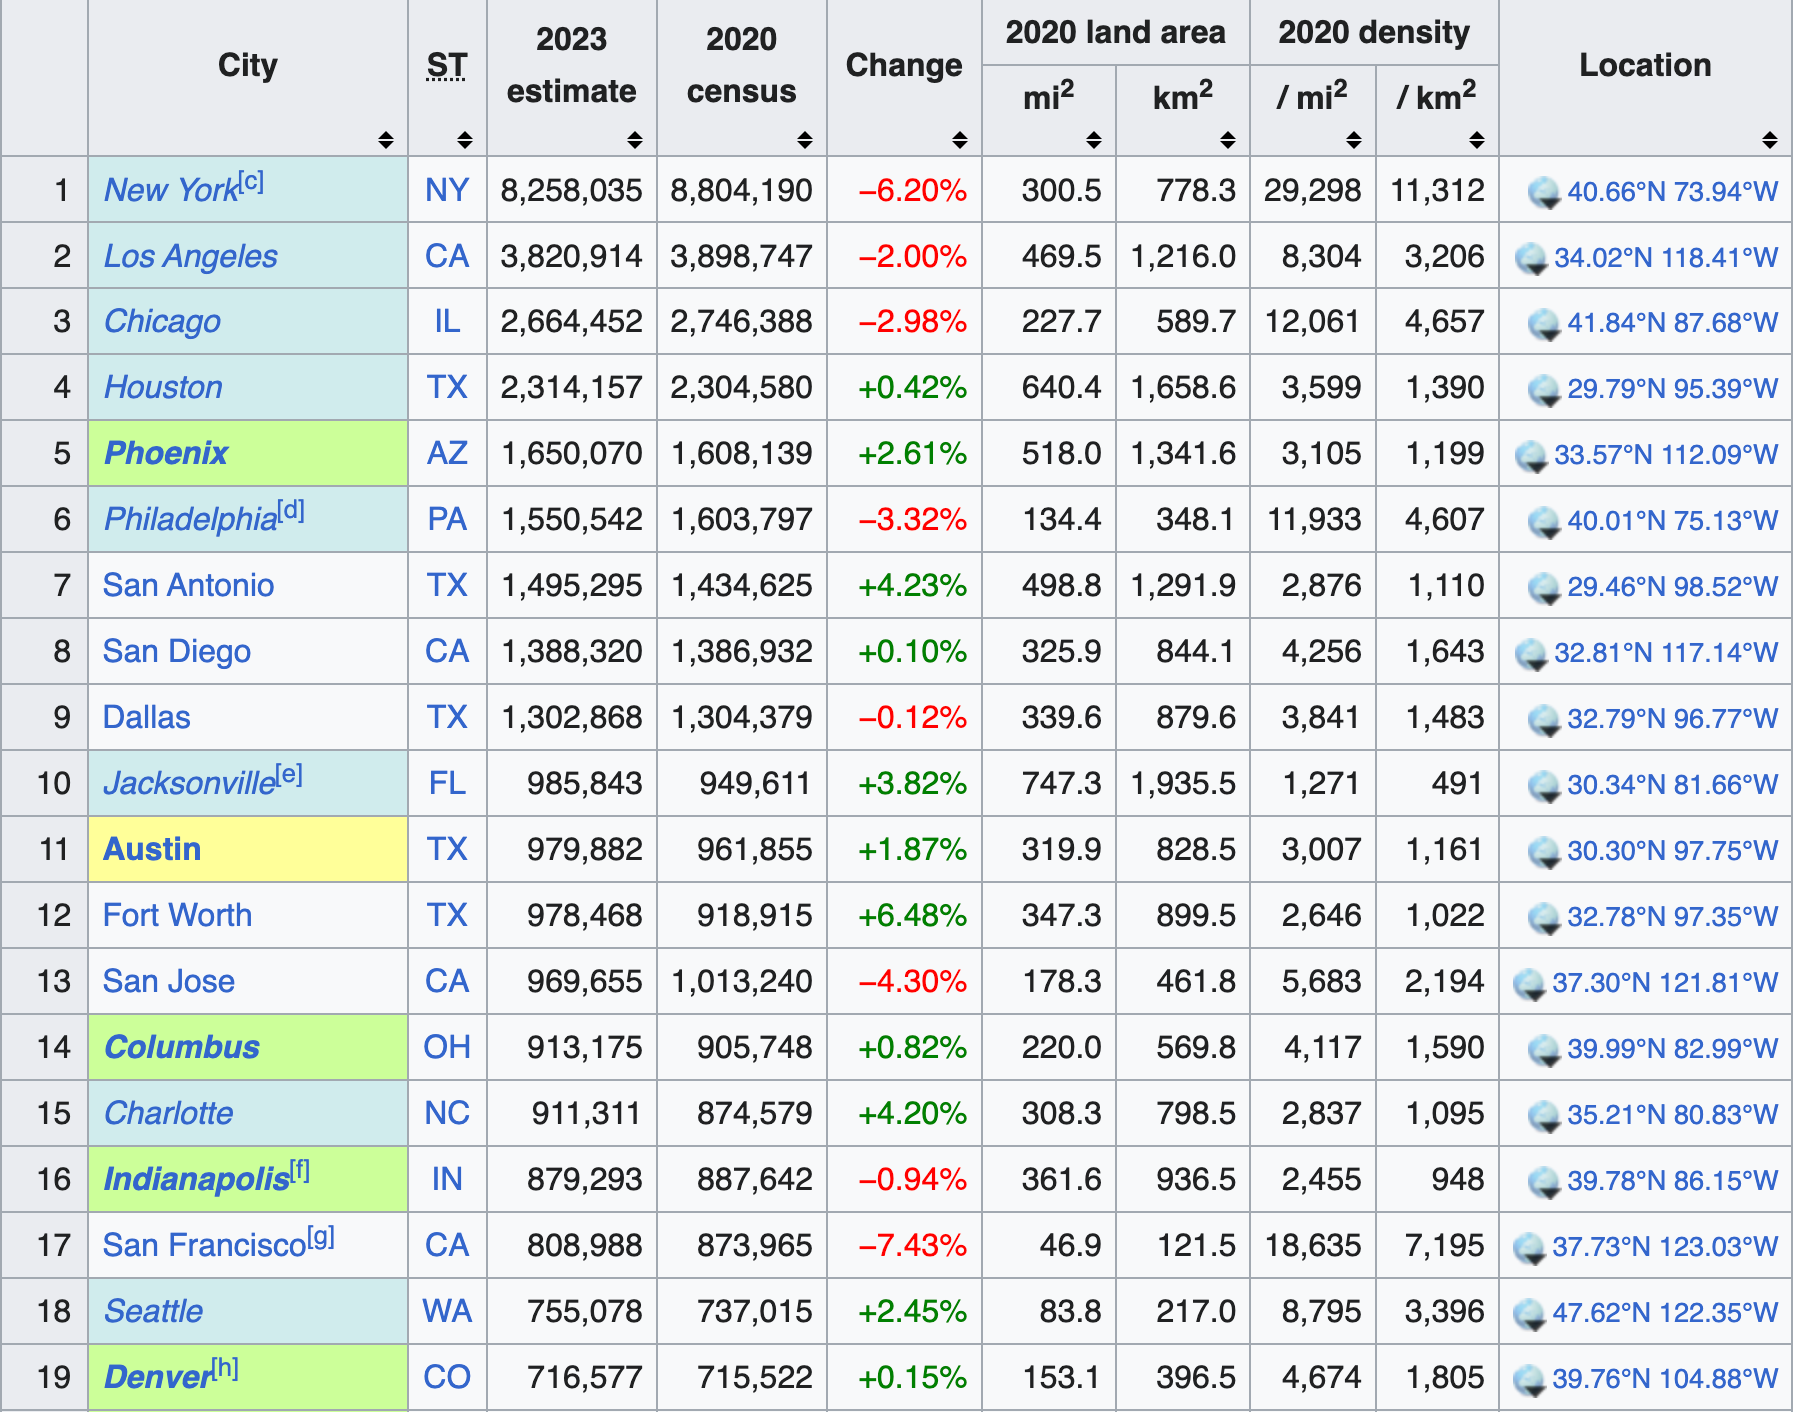Sort by 2023 estimate column arrows

point(635,140)
